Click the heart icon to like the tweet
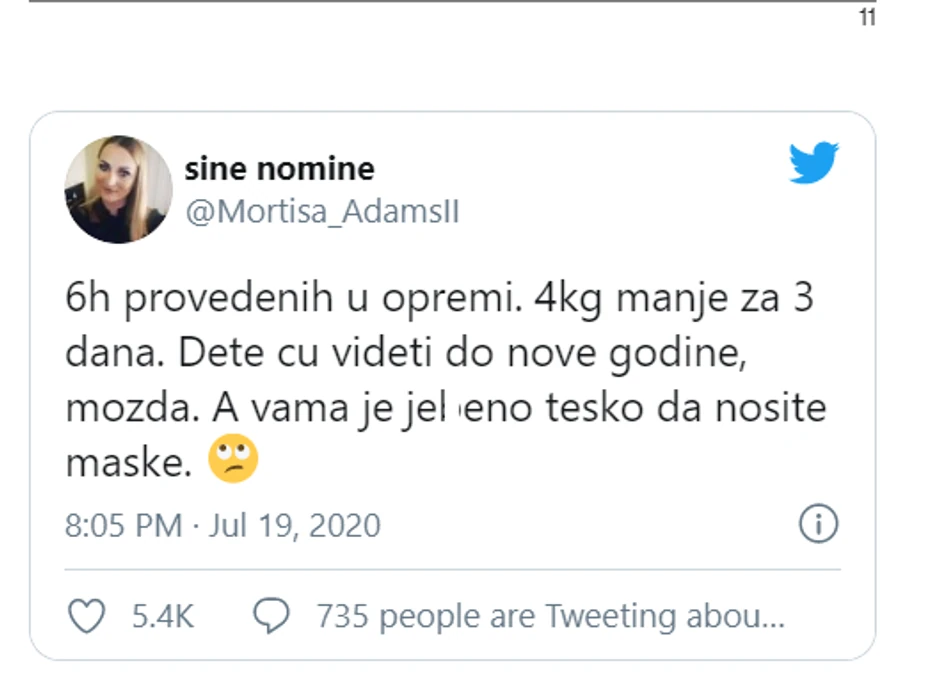Image resolution: width=940 pixels, height=696 pixels. pyautogui.click(x=86, y=616)
